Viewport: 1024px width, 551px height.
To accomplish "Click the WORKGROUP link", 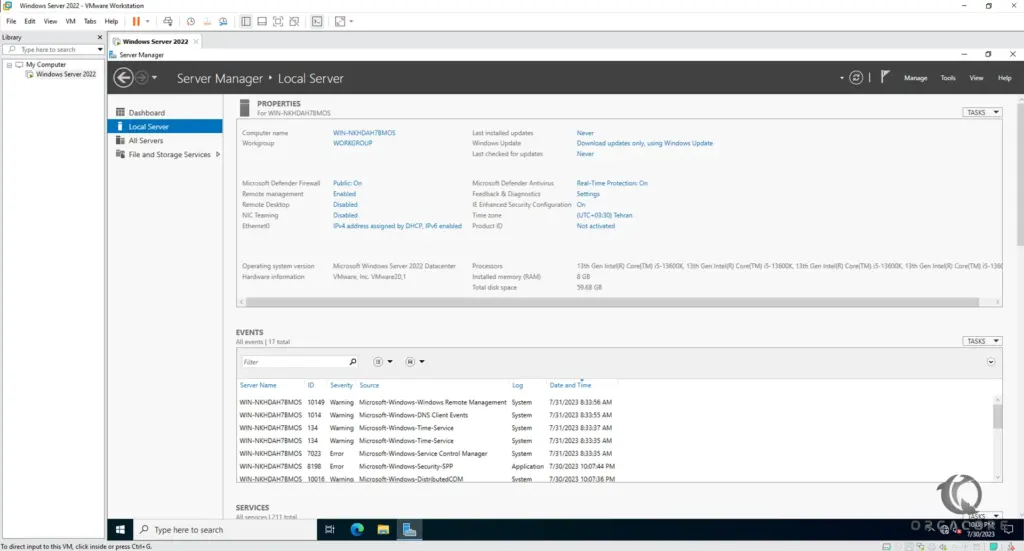I will pos(353,143).
